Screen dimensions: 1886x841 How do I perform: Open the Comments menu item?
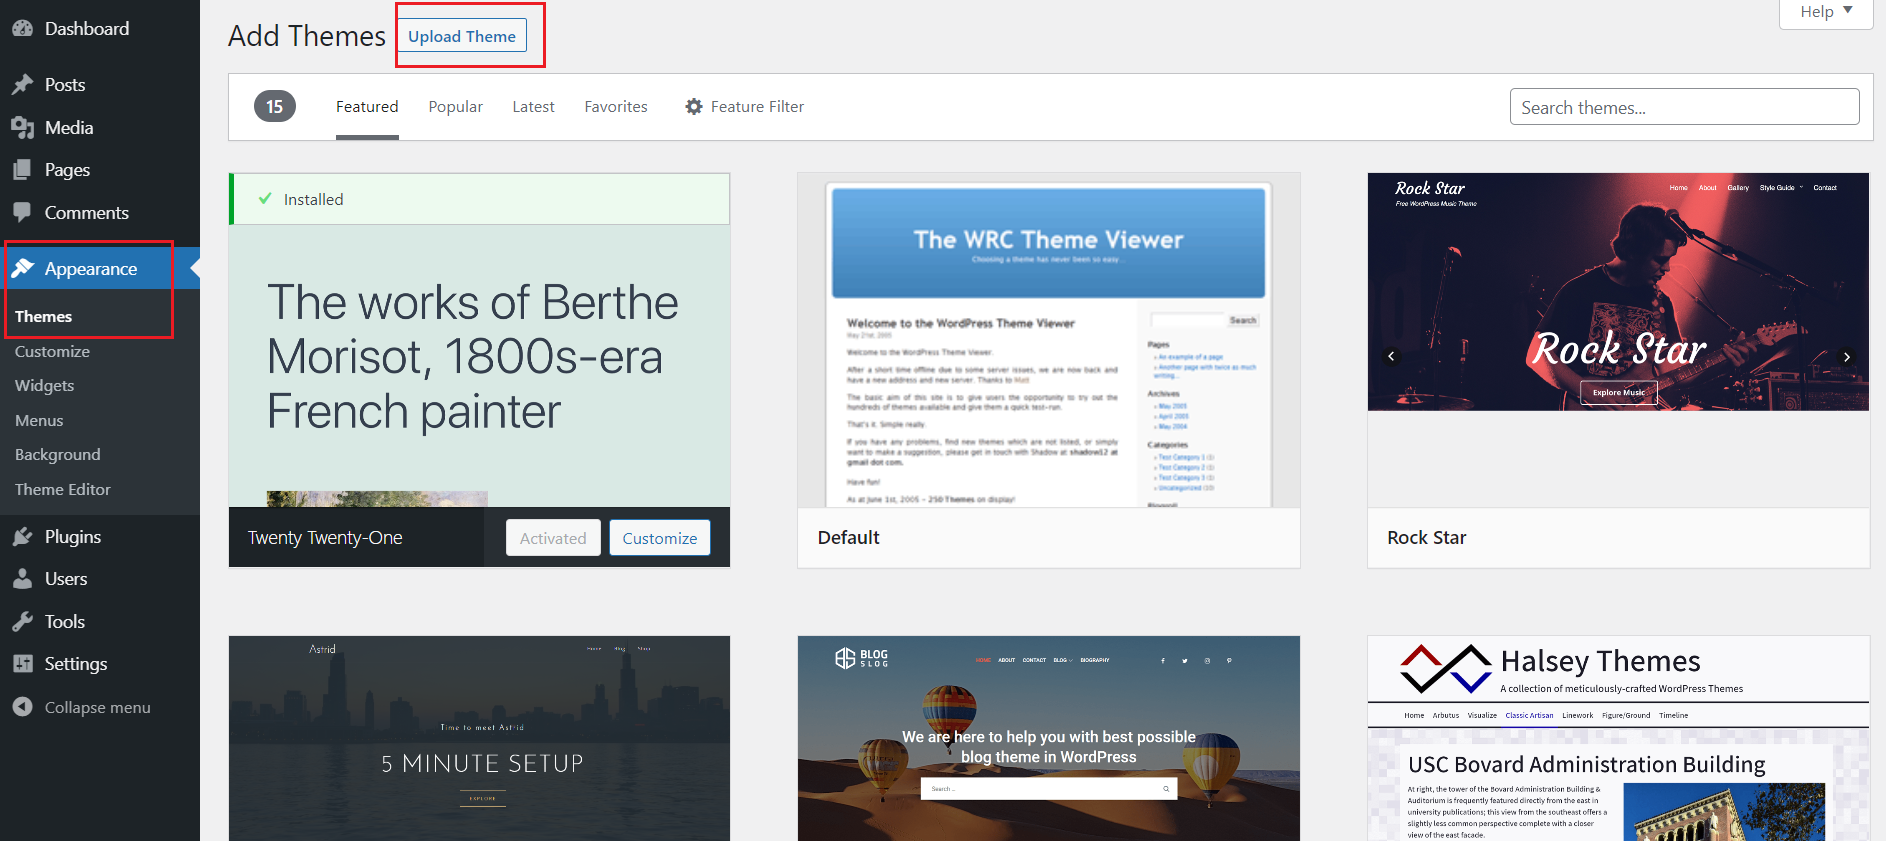coord(100,213)
